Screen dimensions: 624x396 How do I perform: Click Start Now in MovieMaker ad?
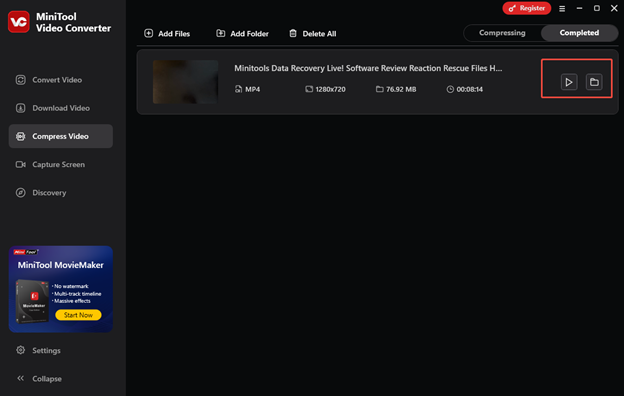click(78, 315)
